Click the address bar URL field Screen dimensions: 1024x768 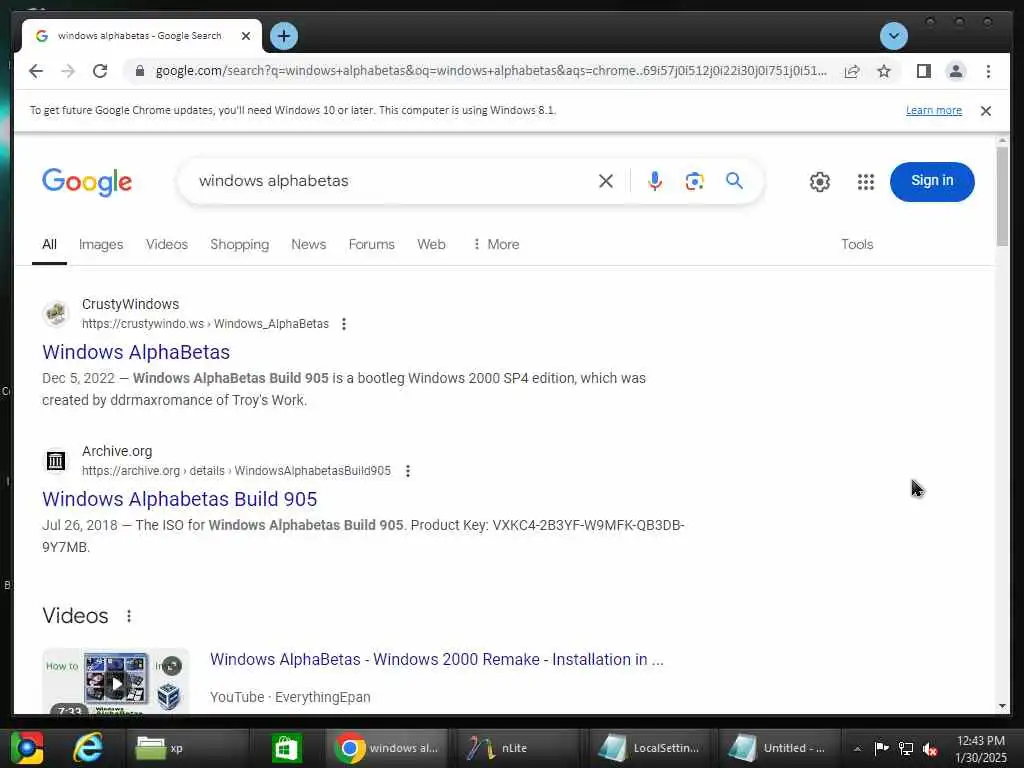491,71
